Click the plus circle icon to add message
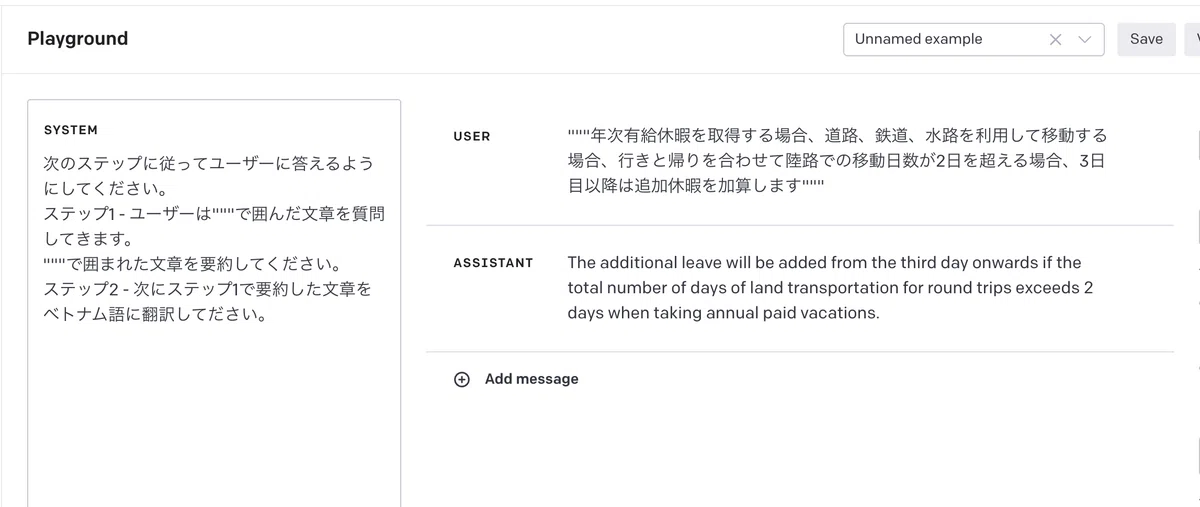 tap(461, 379)
